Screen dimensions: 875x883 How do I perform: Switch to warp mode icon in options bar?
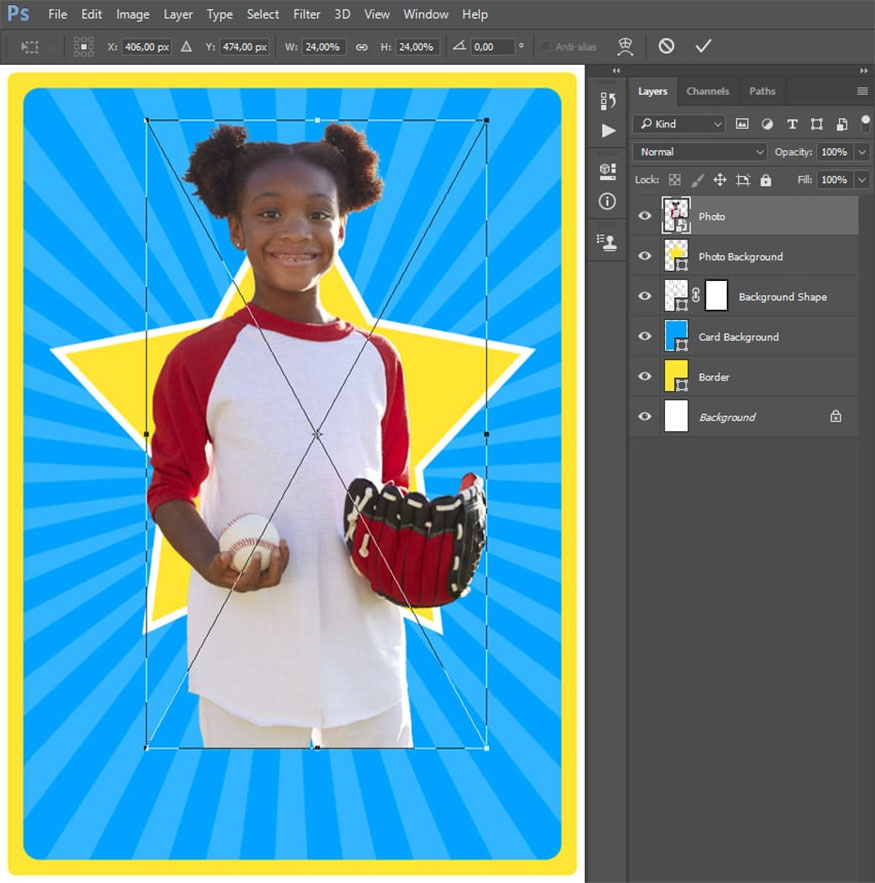626,46
